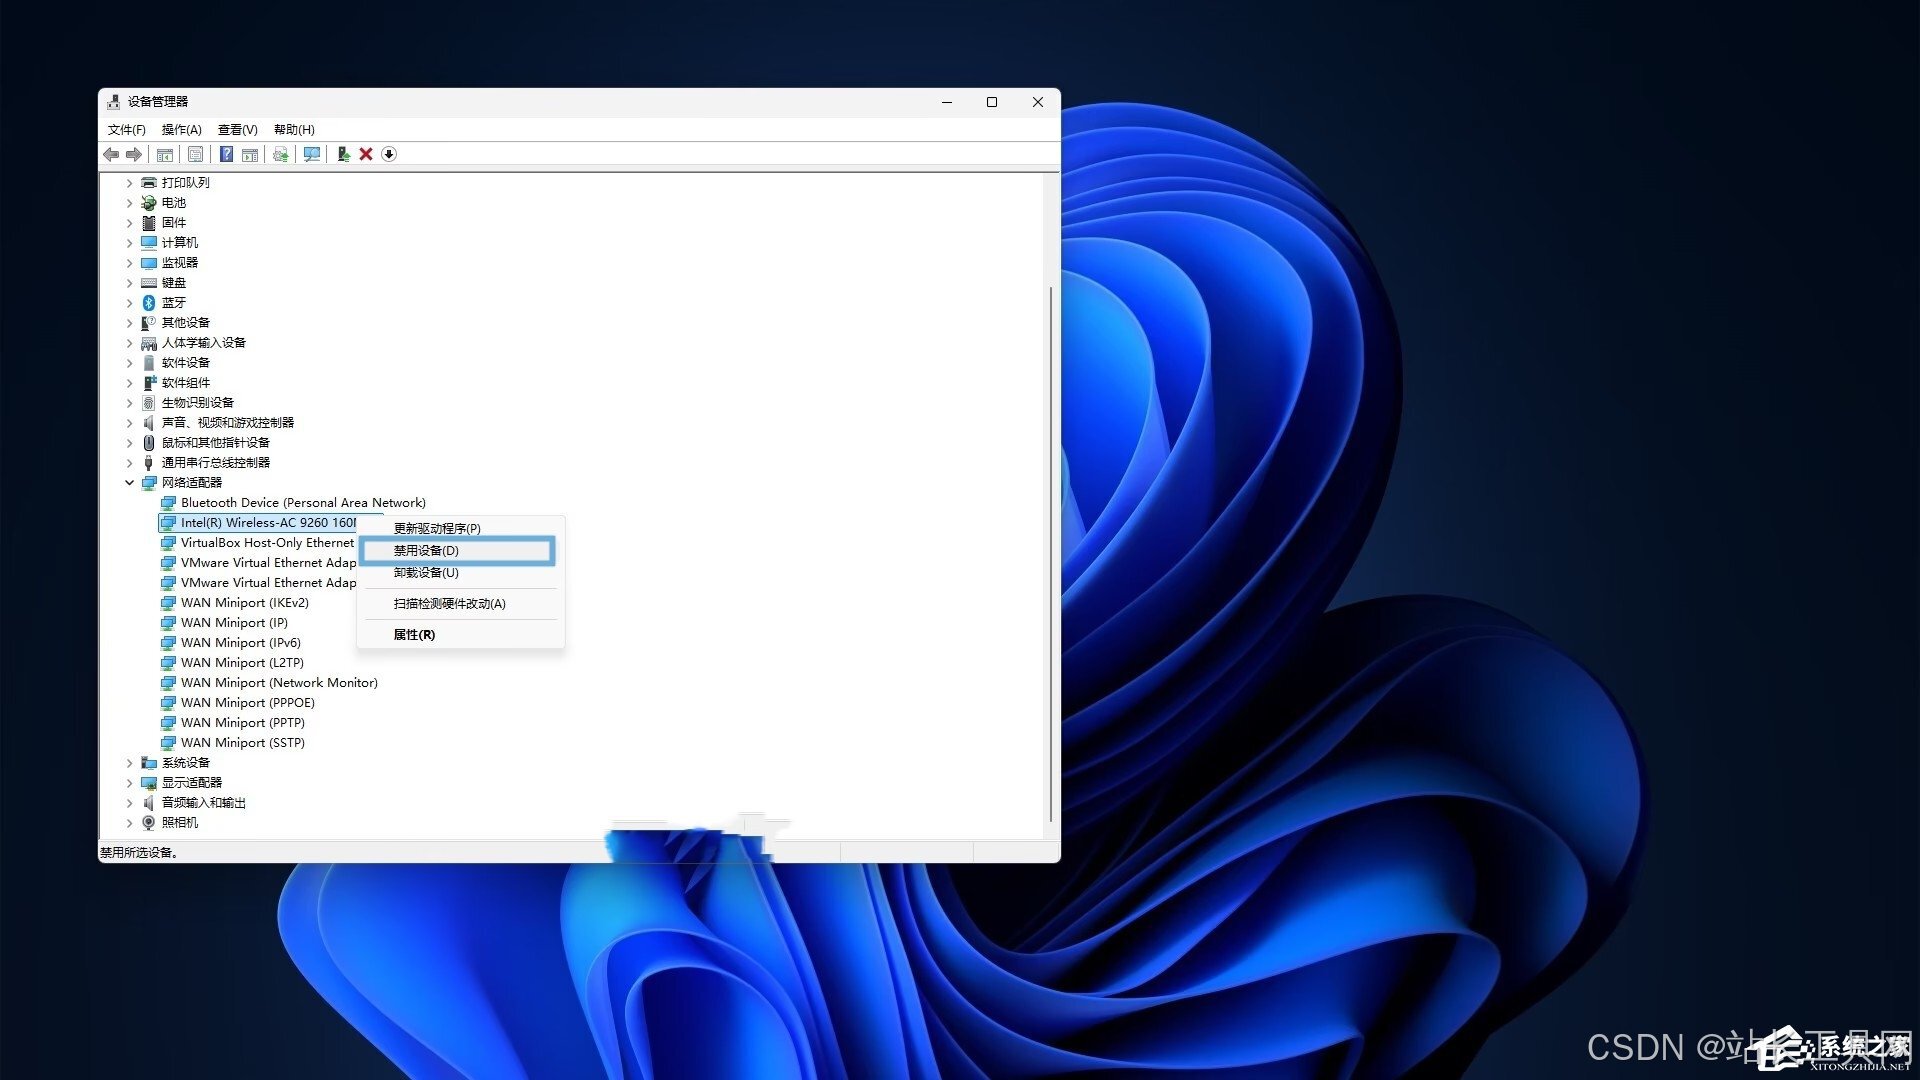Click the Properties toolbar icon

pos(195,154)
